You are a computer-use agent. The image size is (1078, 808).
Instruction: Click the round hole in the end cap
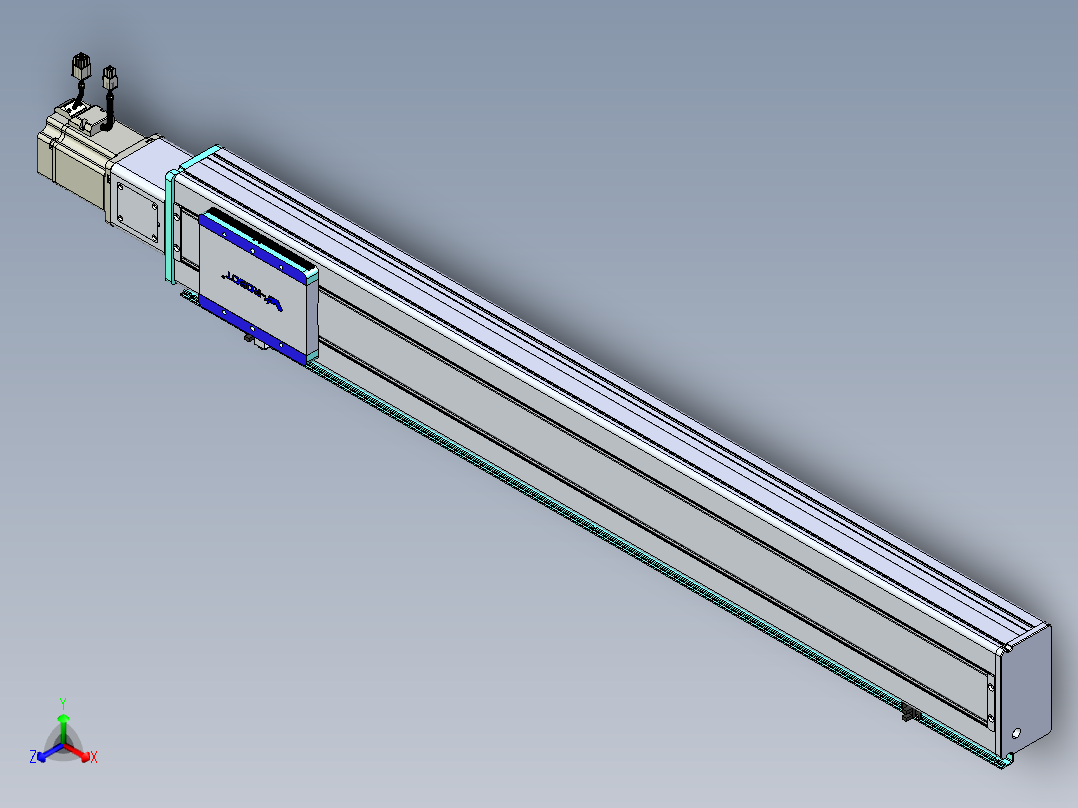tap(1017, 733)
